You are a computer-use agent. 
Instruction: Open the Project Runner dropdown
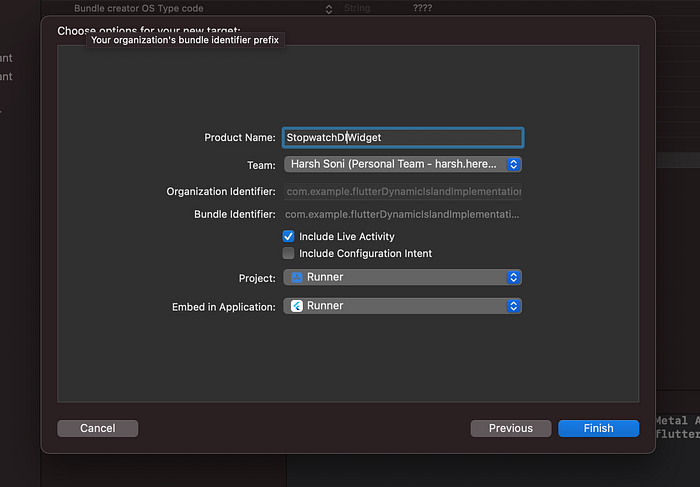coord(403,277)
